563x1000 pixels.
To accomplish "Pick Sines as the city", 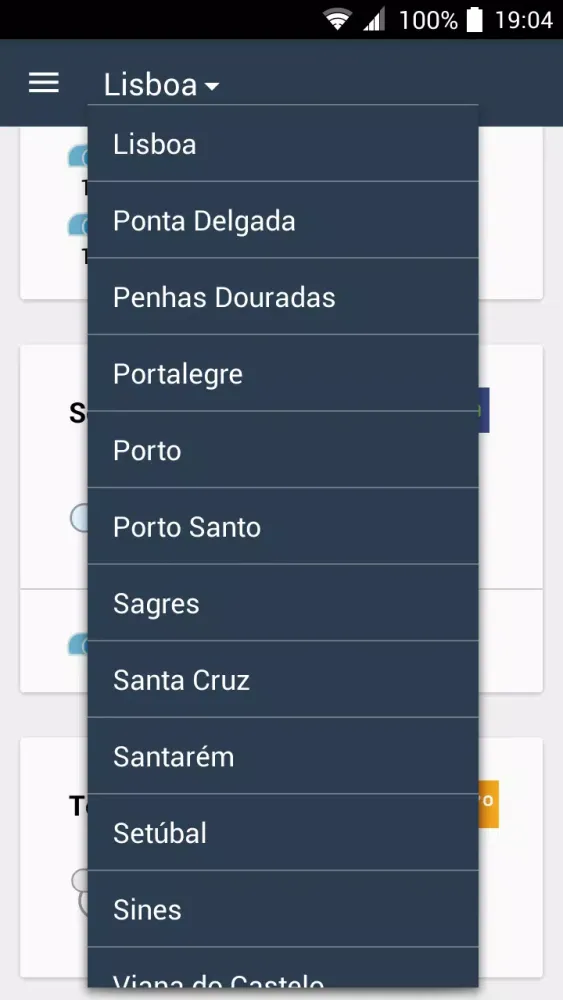I will 283,909.
